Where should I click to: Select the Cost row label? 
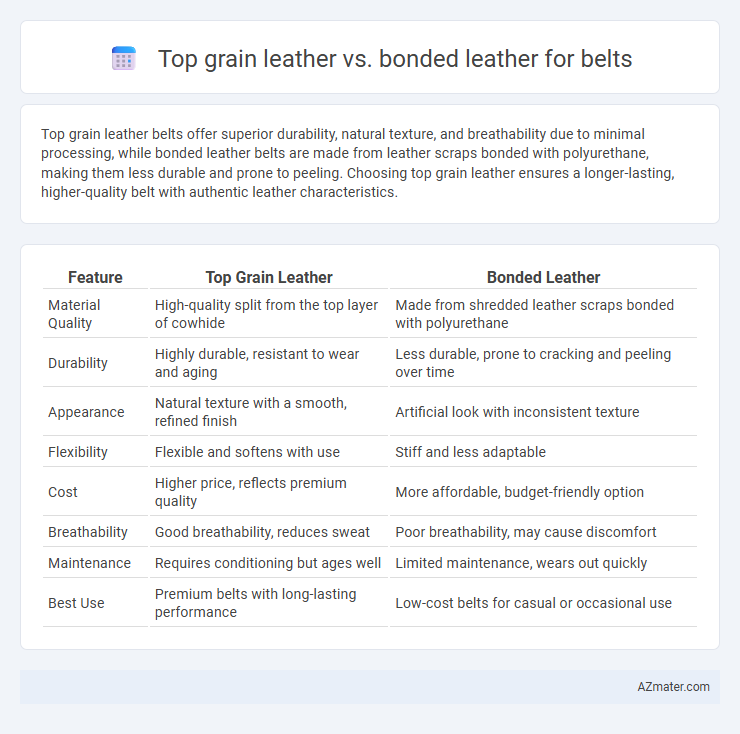tap(63, 492)
